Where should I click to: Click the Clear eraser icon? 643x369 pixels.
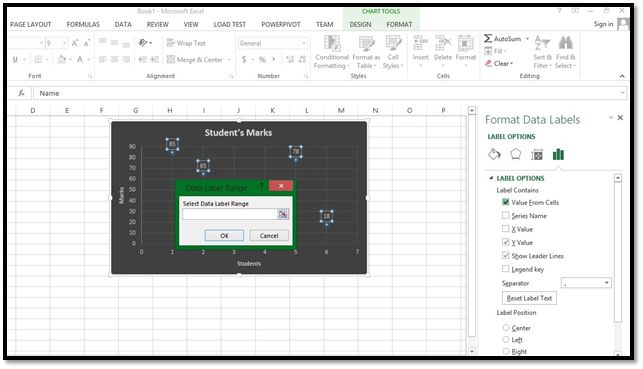pyautogui.click(x=488, y=64)
